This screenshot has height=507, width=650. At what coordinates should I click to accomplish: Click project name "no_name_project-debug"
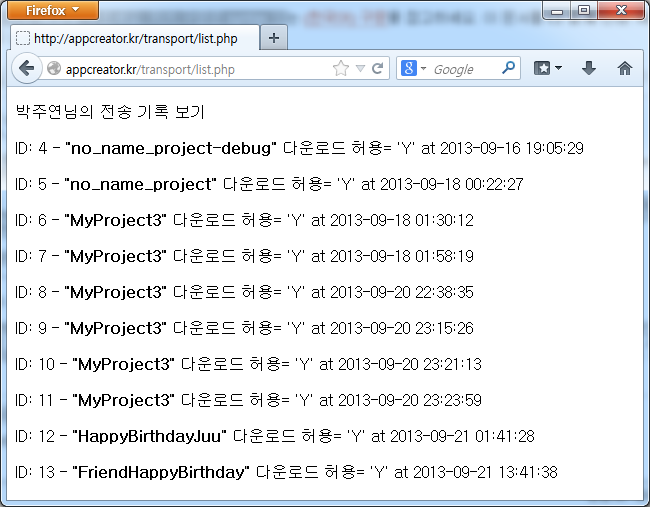click(x=171, y=148)
